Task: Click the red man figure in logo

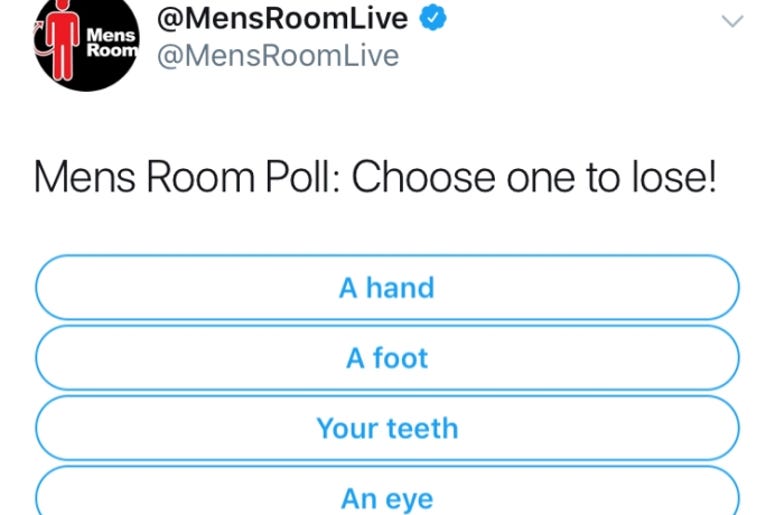Action: (62, 40)
